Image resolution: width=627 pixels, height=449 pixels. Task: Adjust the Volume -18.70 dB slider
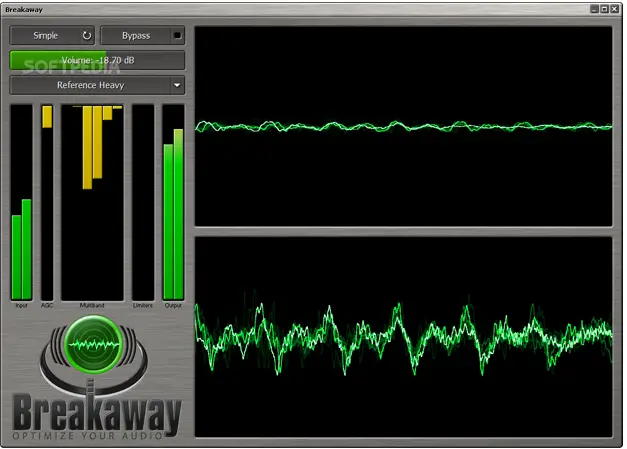click(x=97, y=60)
